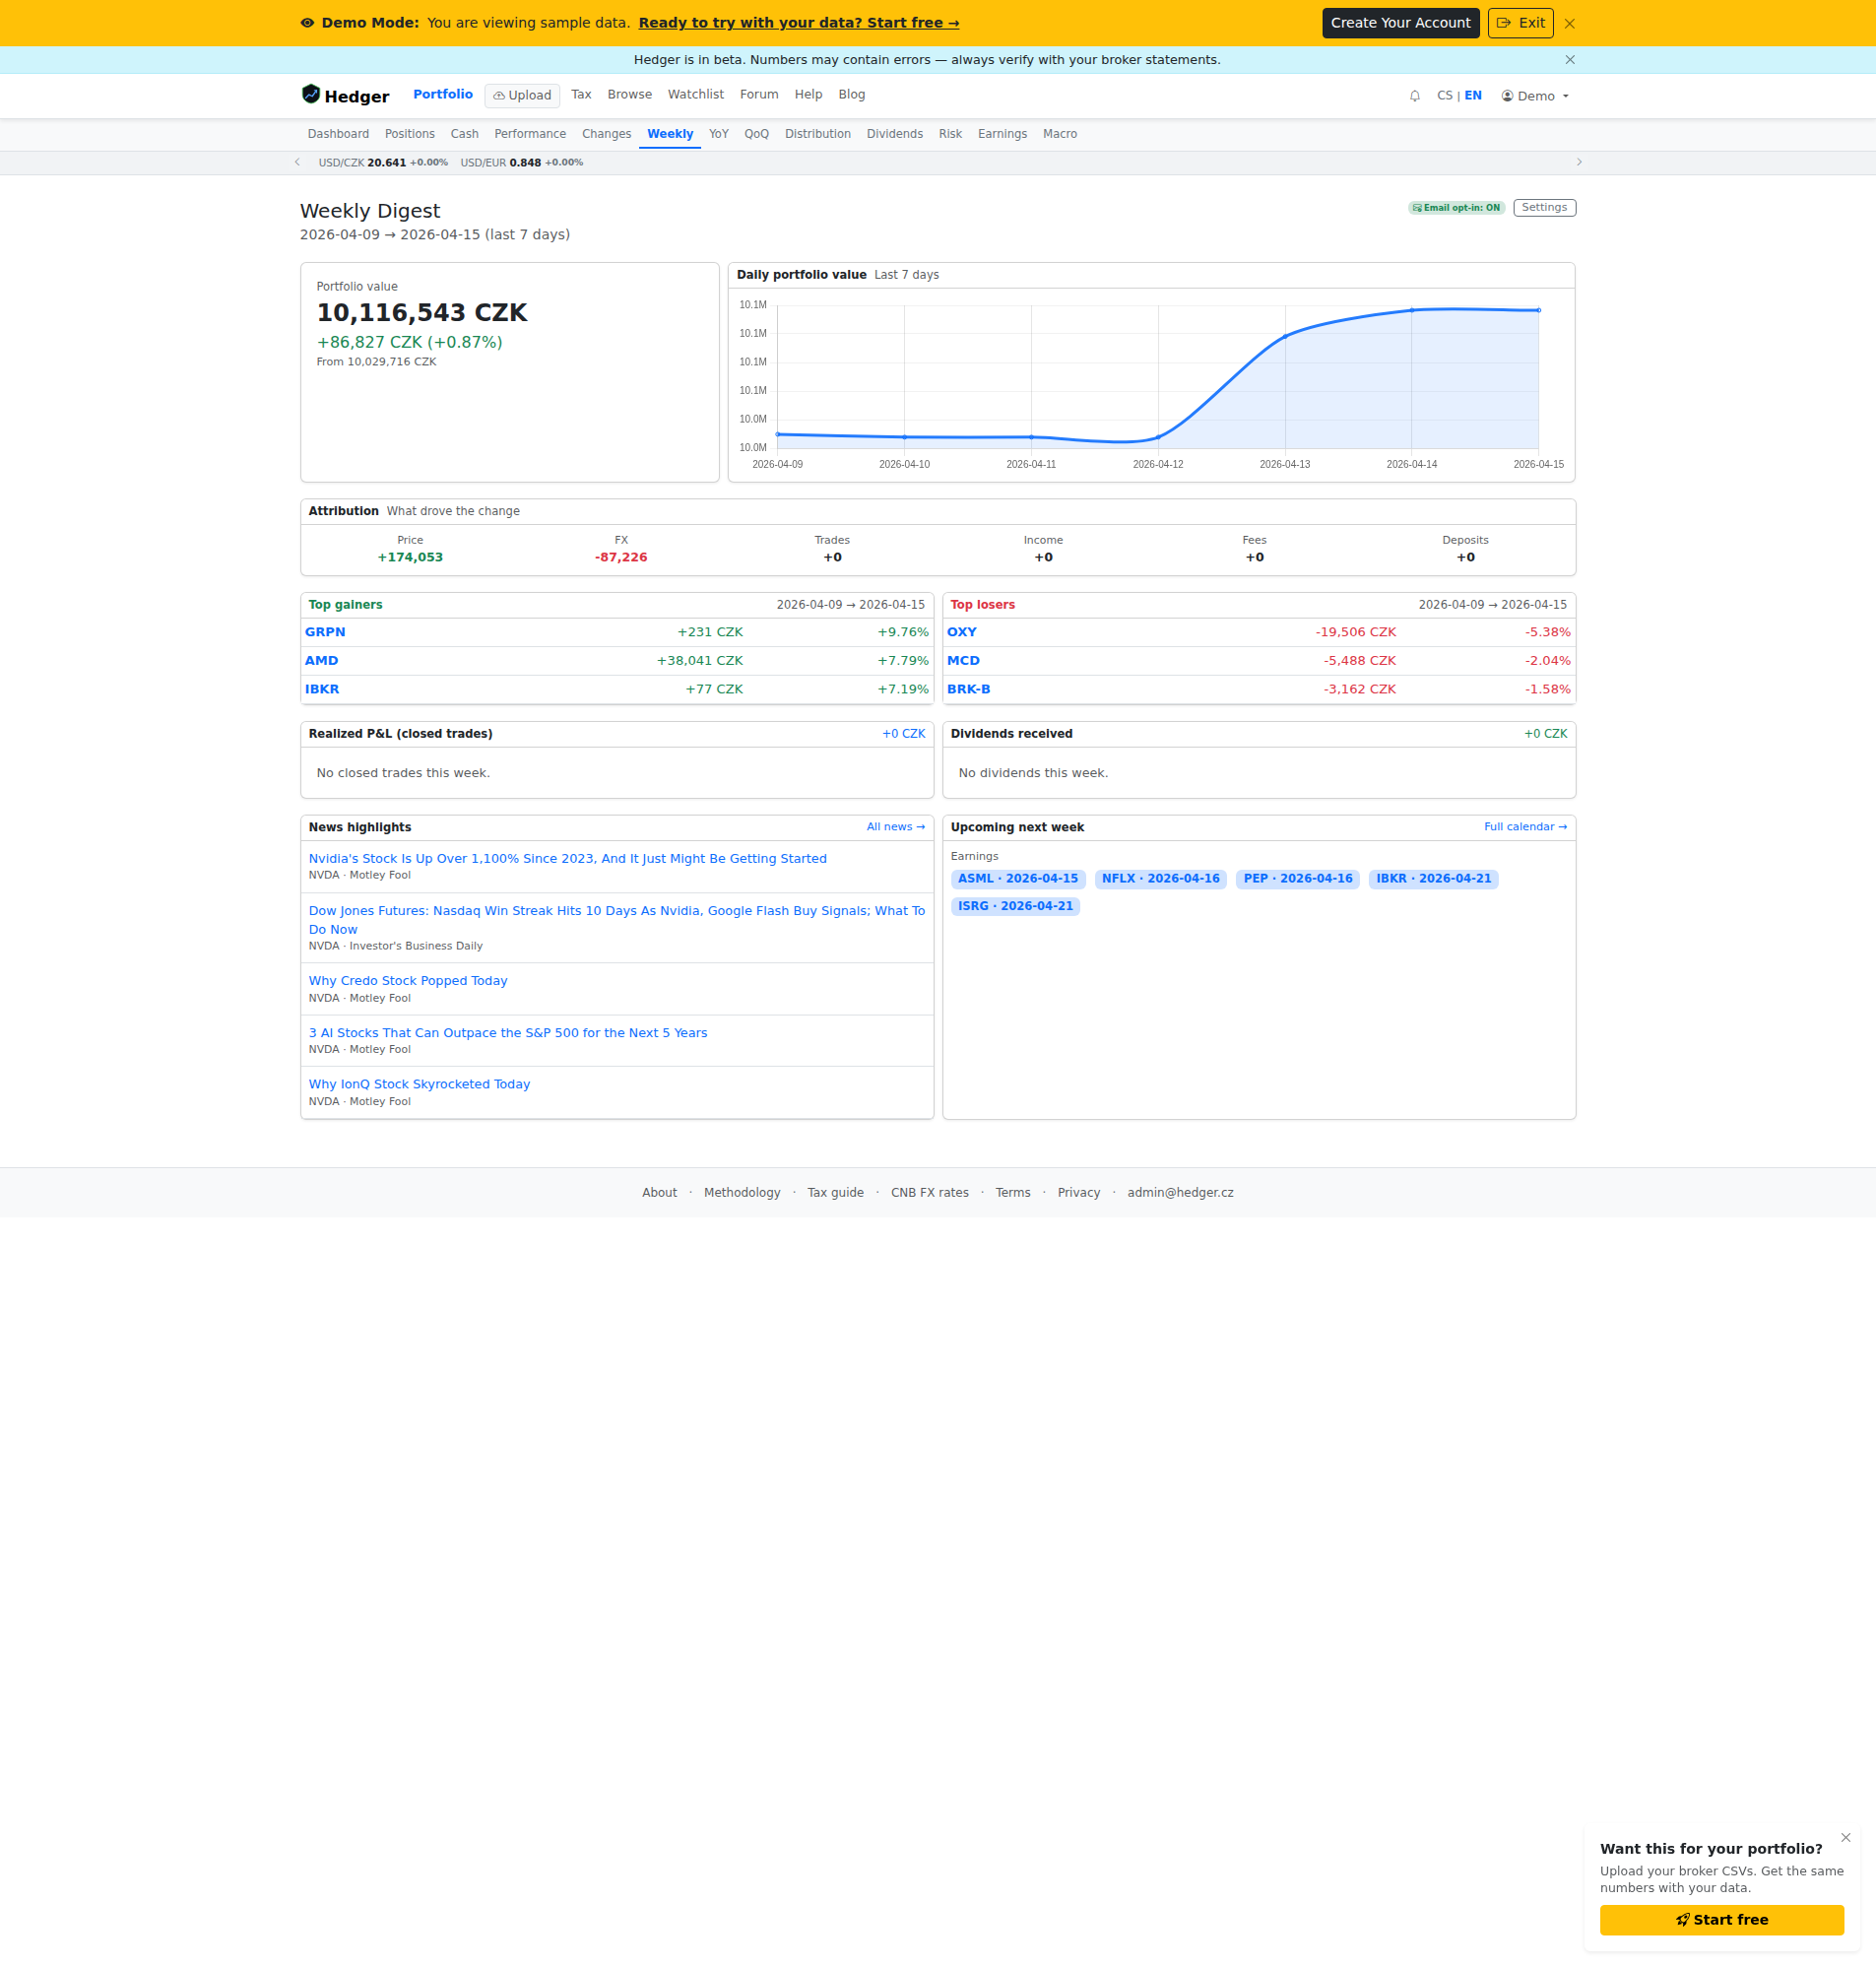Exit demo mode via Exit button
This screenshot has height=1967, width=1876.
pyautogui.click(x=1520, y=23)
